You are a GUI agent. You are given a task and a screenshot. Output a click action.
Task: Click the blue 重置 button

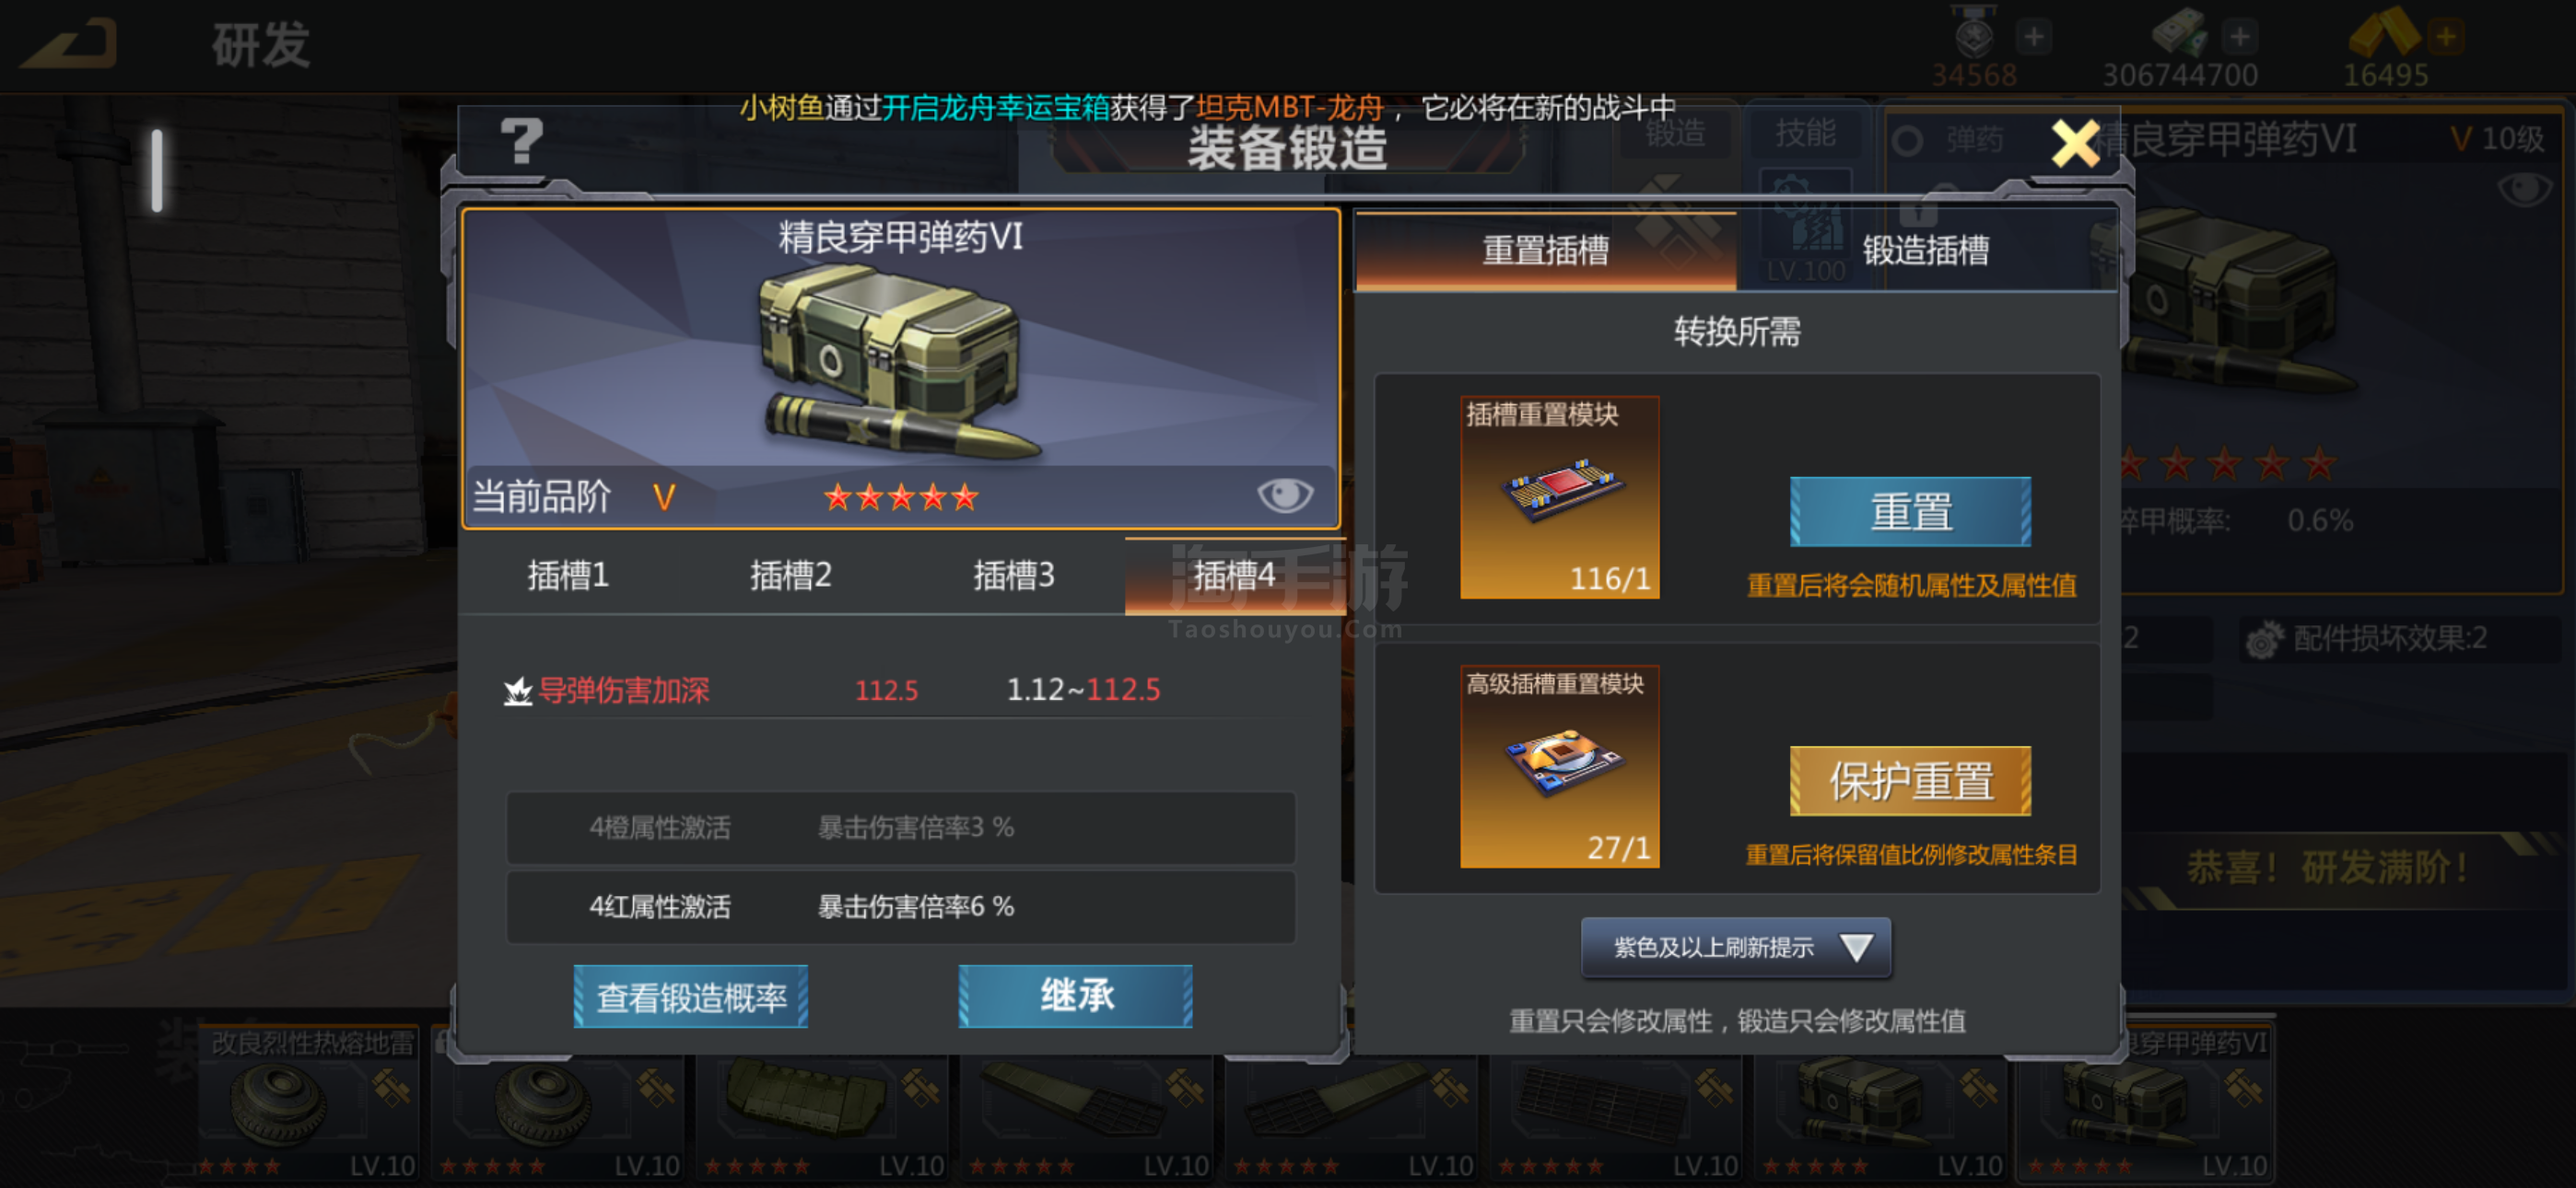1910,512
